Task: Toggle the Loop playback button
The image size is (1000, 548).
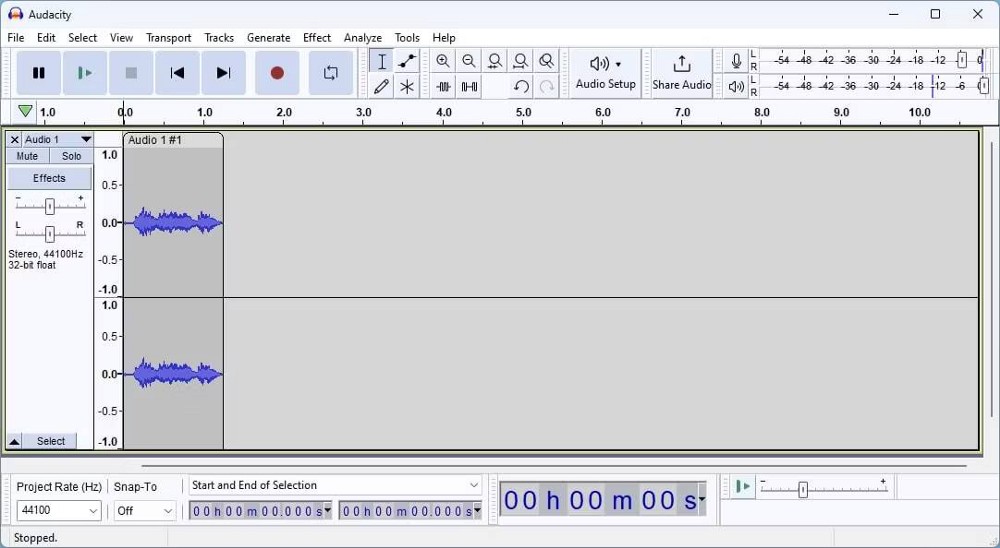Action: click(x=330, y=73)
